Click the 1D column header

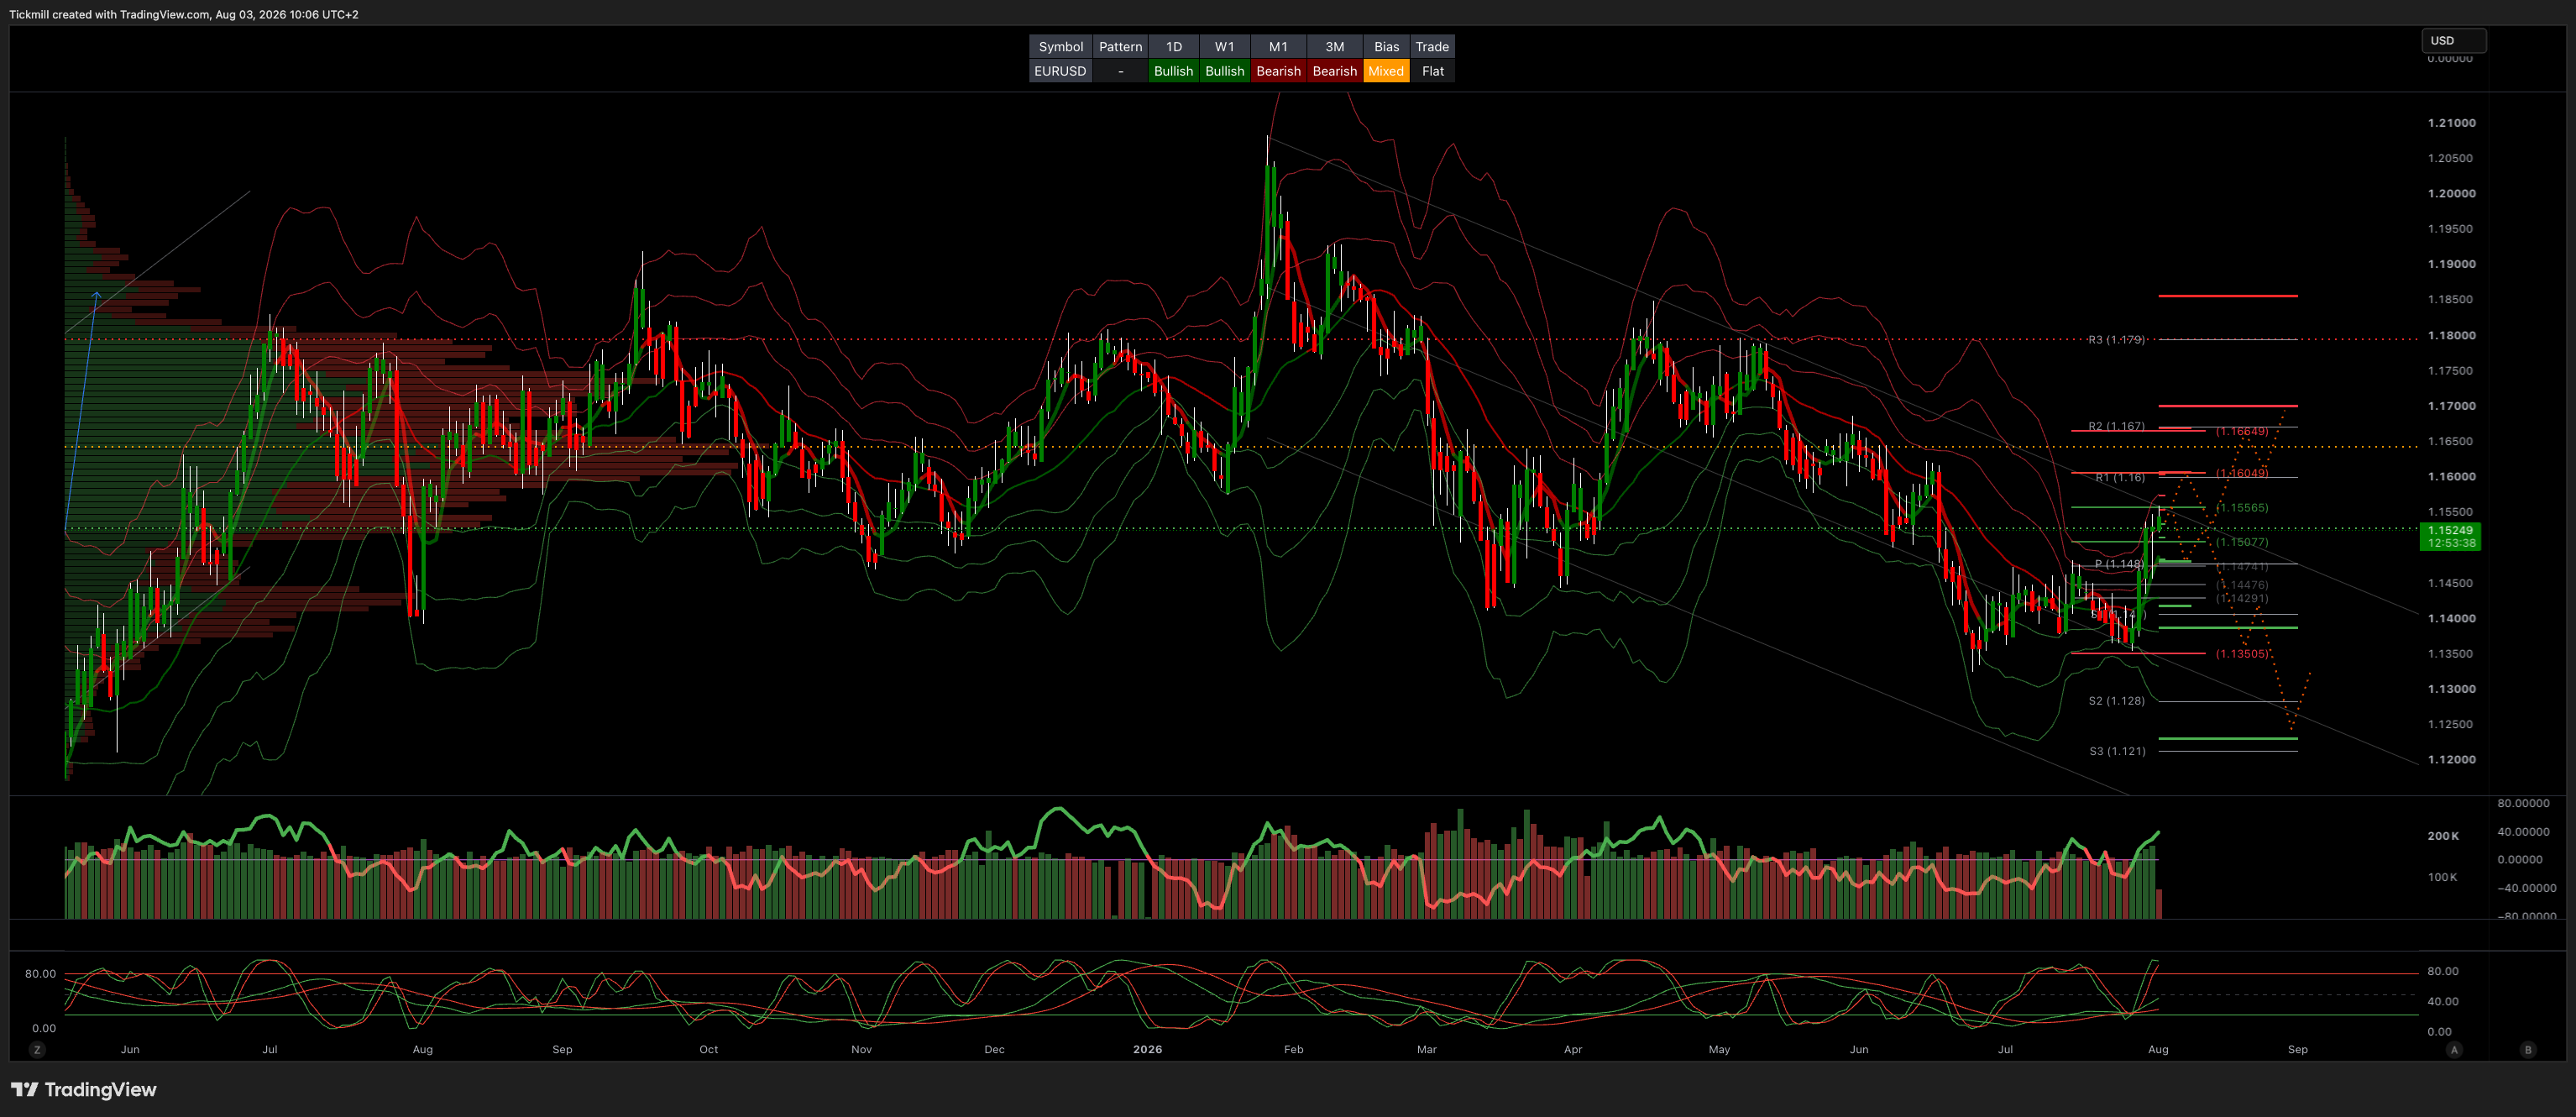1174,46
